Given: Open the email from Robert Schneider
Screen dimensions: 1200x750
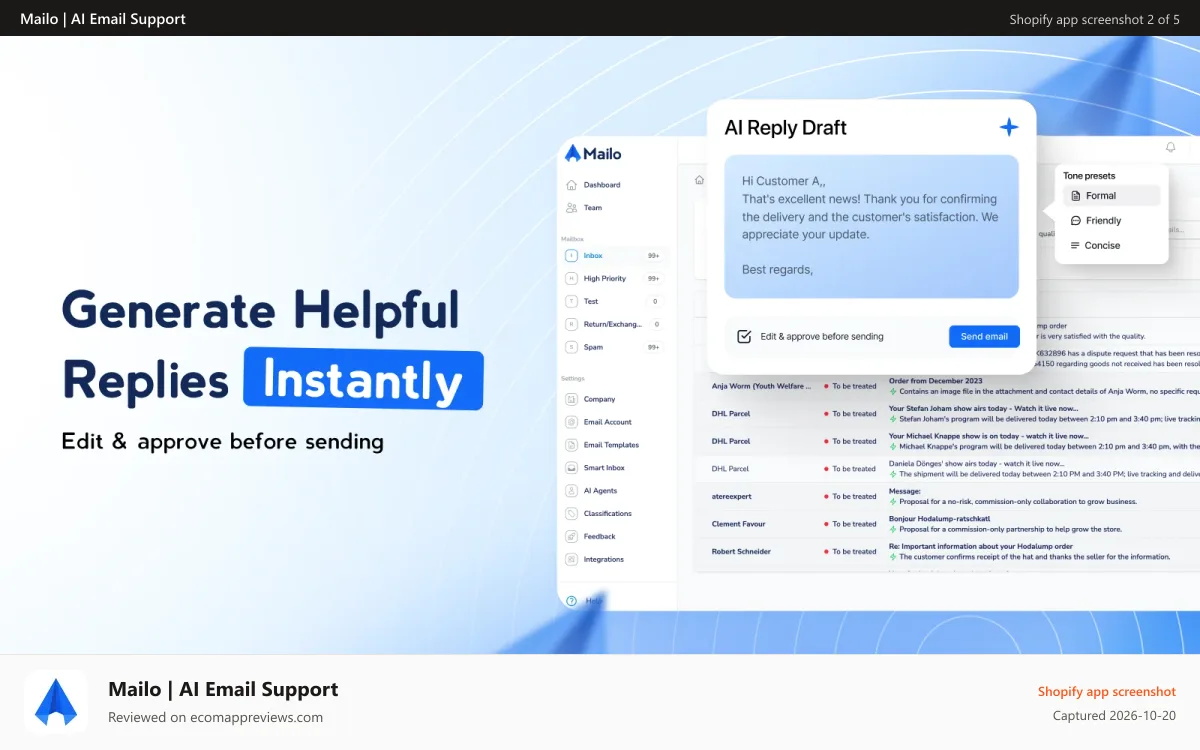Looking at the screenshot, I should click(946, 551).
